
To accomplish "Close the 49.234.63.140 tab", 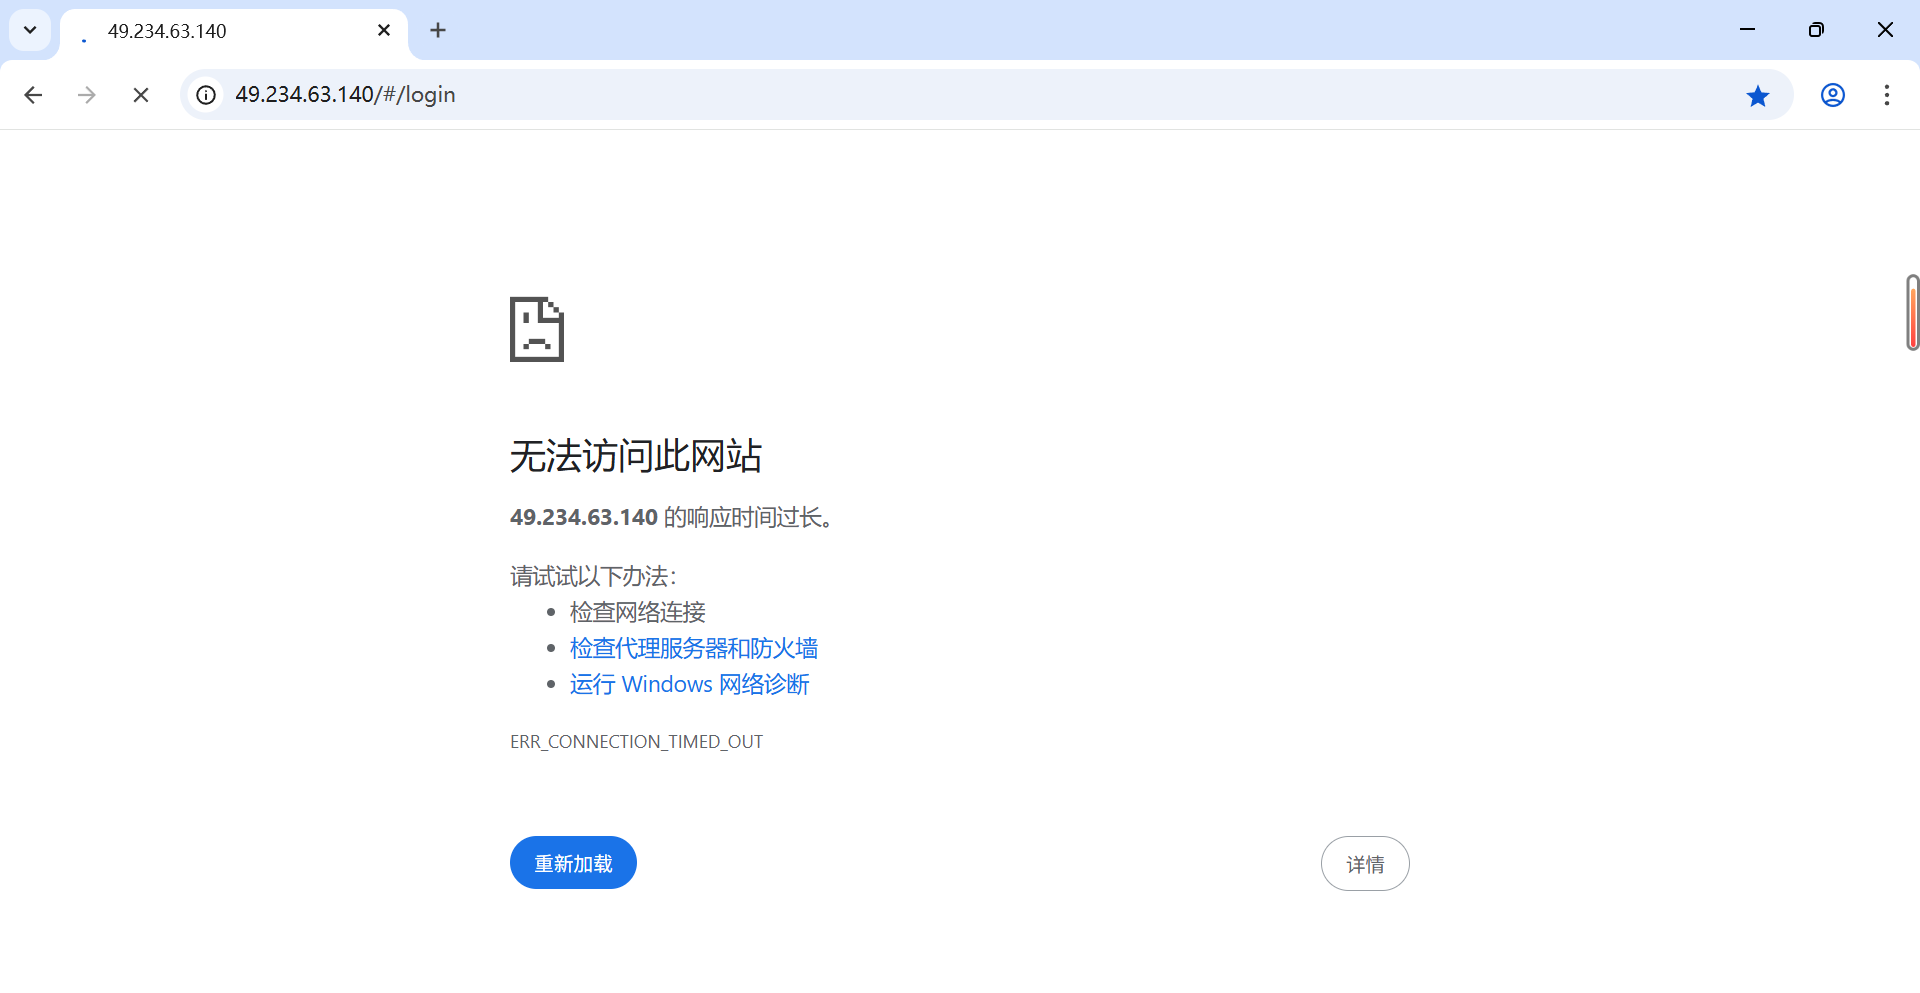I will pyautogui.click(x=384, y=30).
